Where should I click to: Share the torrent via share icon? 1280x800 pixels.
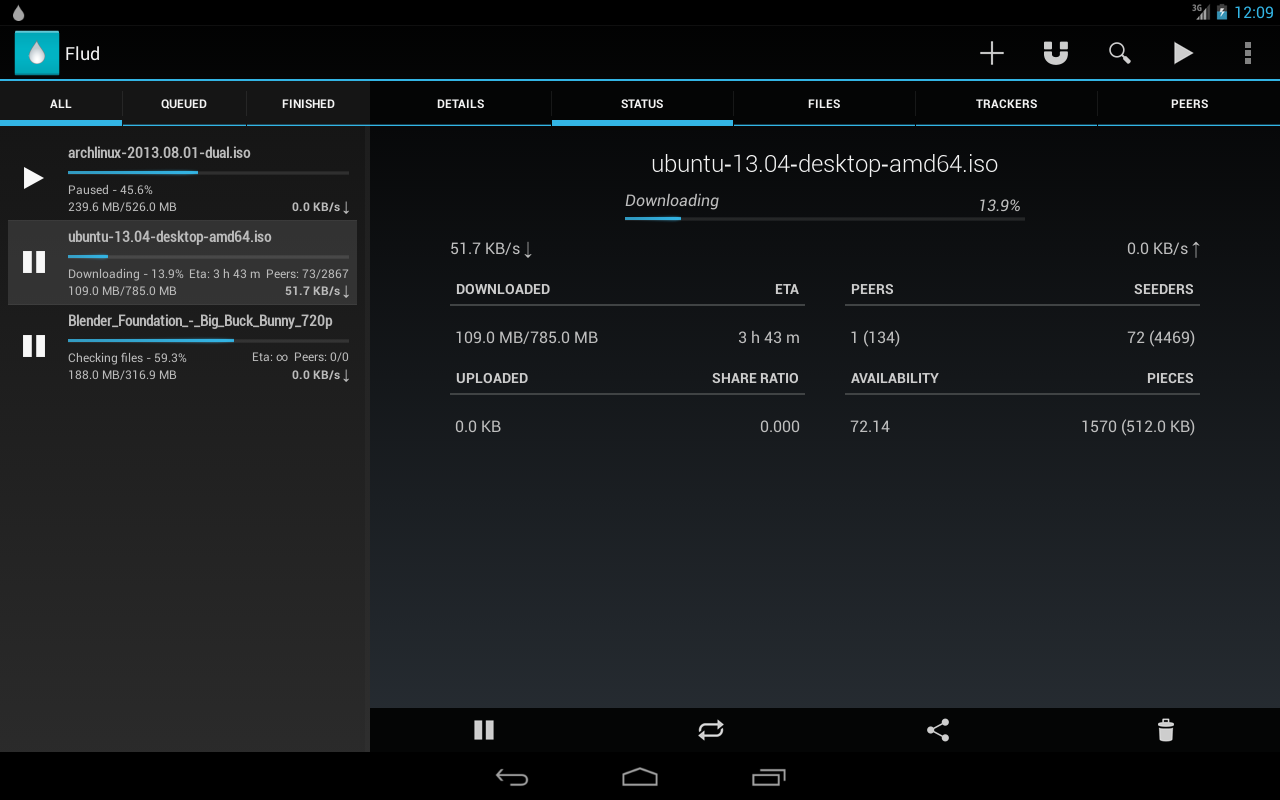click(938, 730)
